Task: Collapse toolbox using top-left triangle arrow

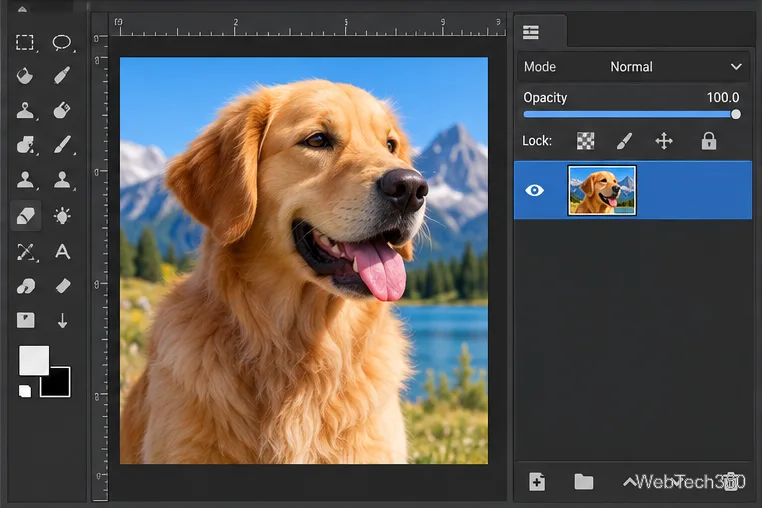Action: (22, 8)
